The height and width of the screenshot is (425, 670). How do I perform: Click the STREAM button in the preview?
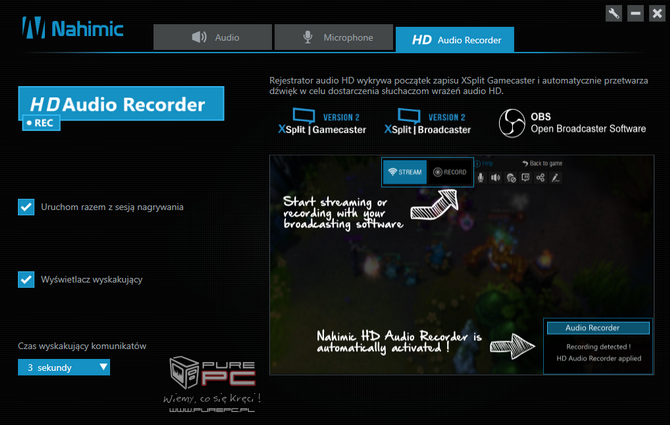(x=405, y=172)
